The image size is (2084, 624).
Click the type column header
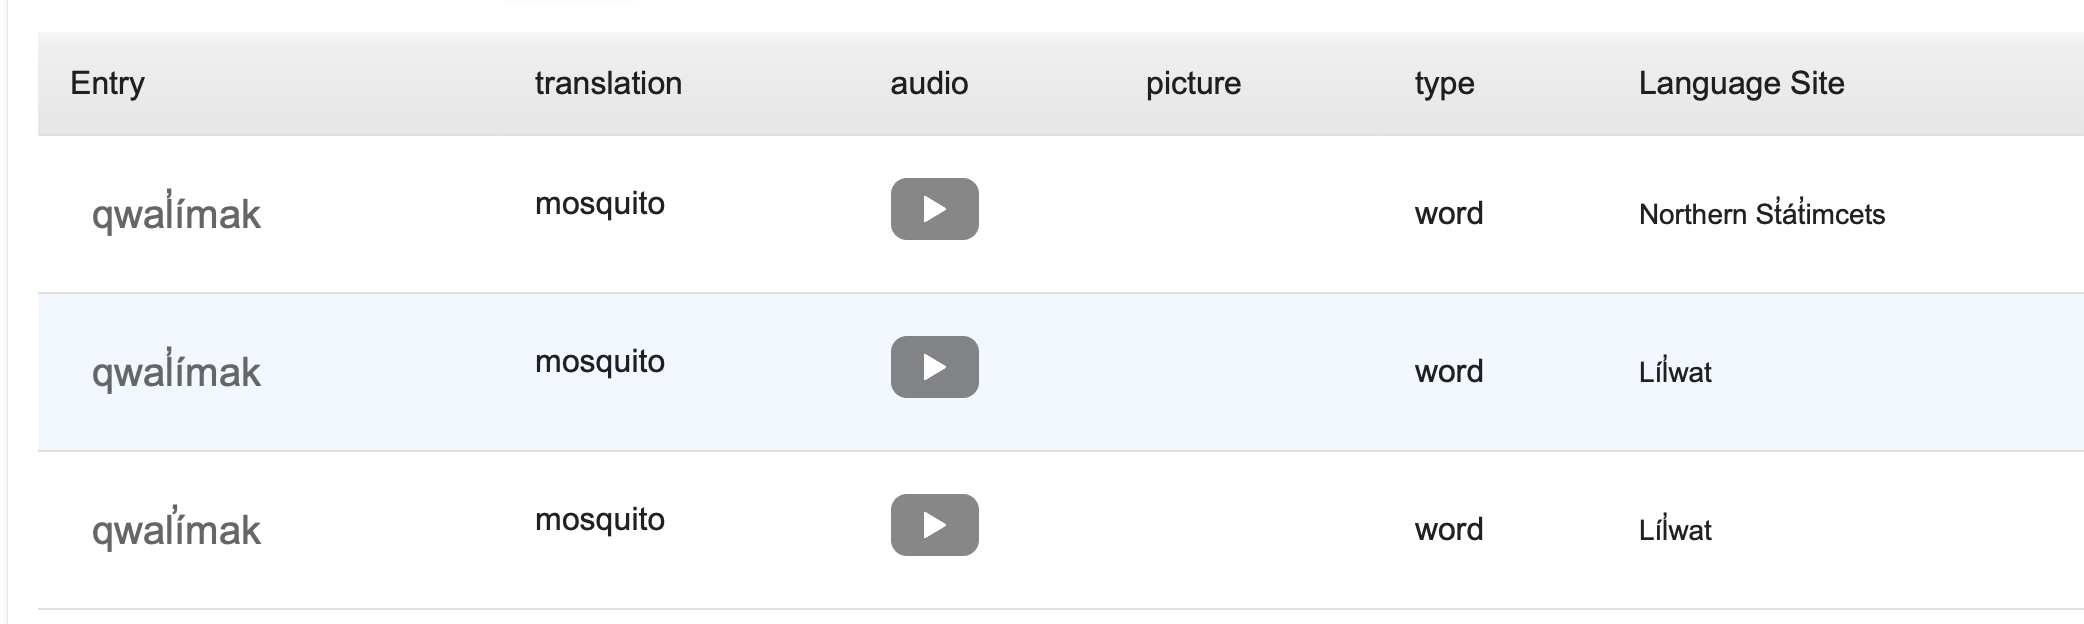tap(1444, 83)
